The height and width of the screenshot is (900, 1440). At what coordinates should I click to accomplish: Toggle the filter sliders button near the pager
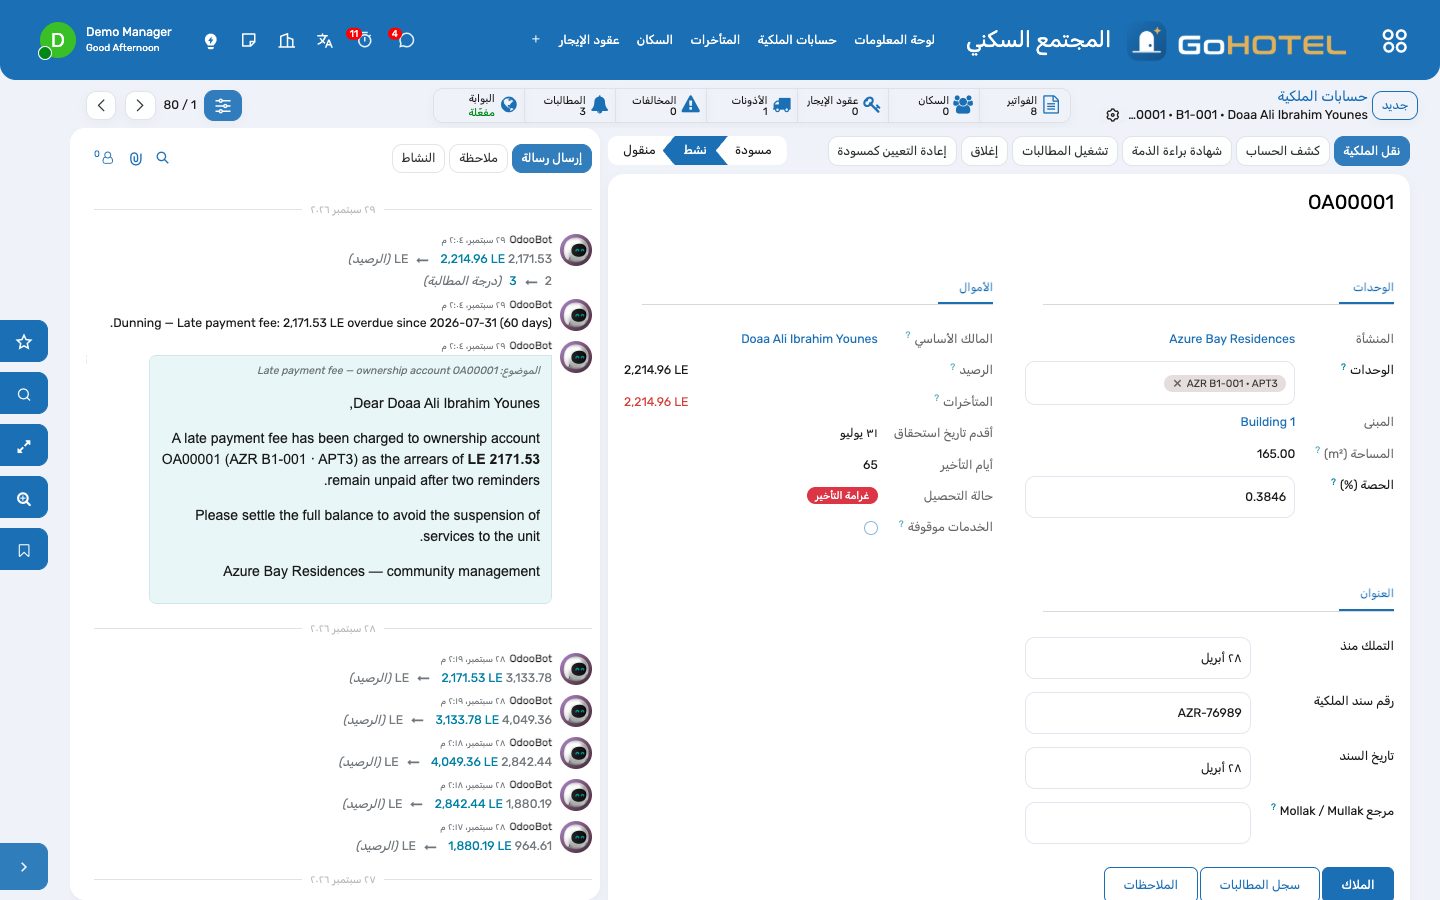pyautogui.click(x=223, y=105)
